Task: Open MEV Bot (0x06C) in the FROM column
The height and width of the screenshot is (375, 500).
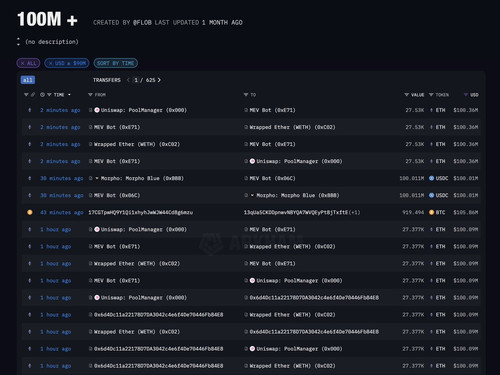Action: pos(117,195)
